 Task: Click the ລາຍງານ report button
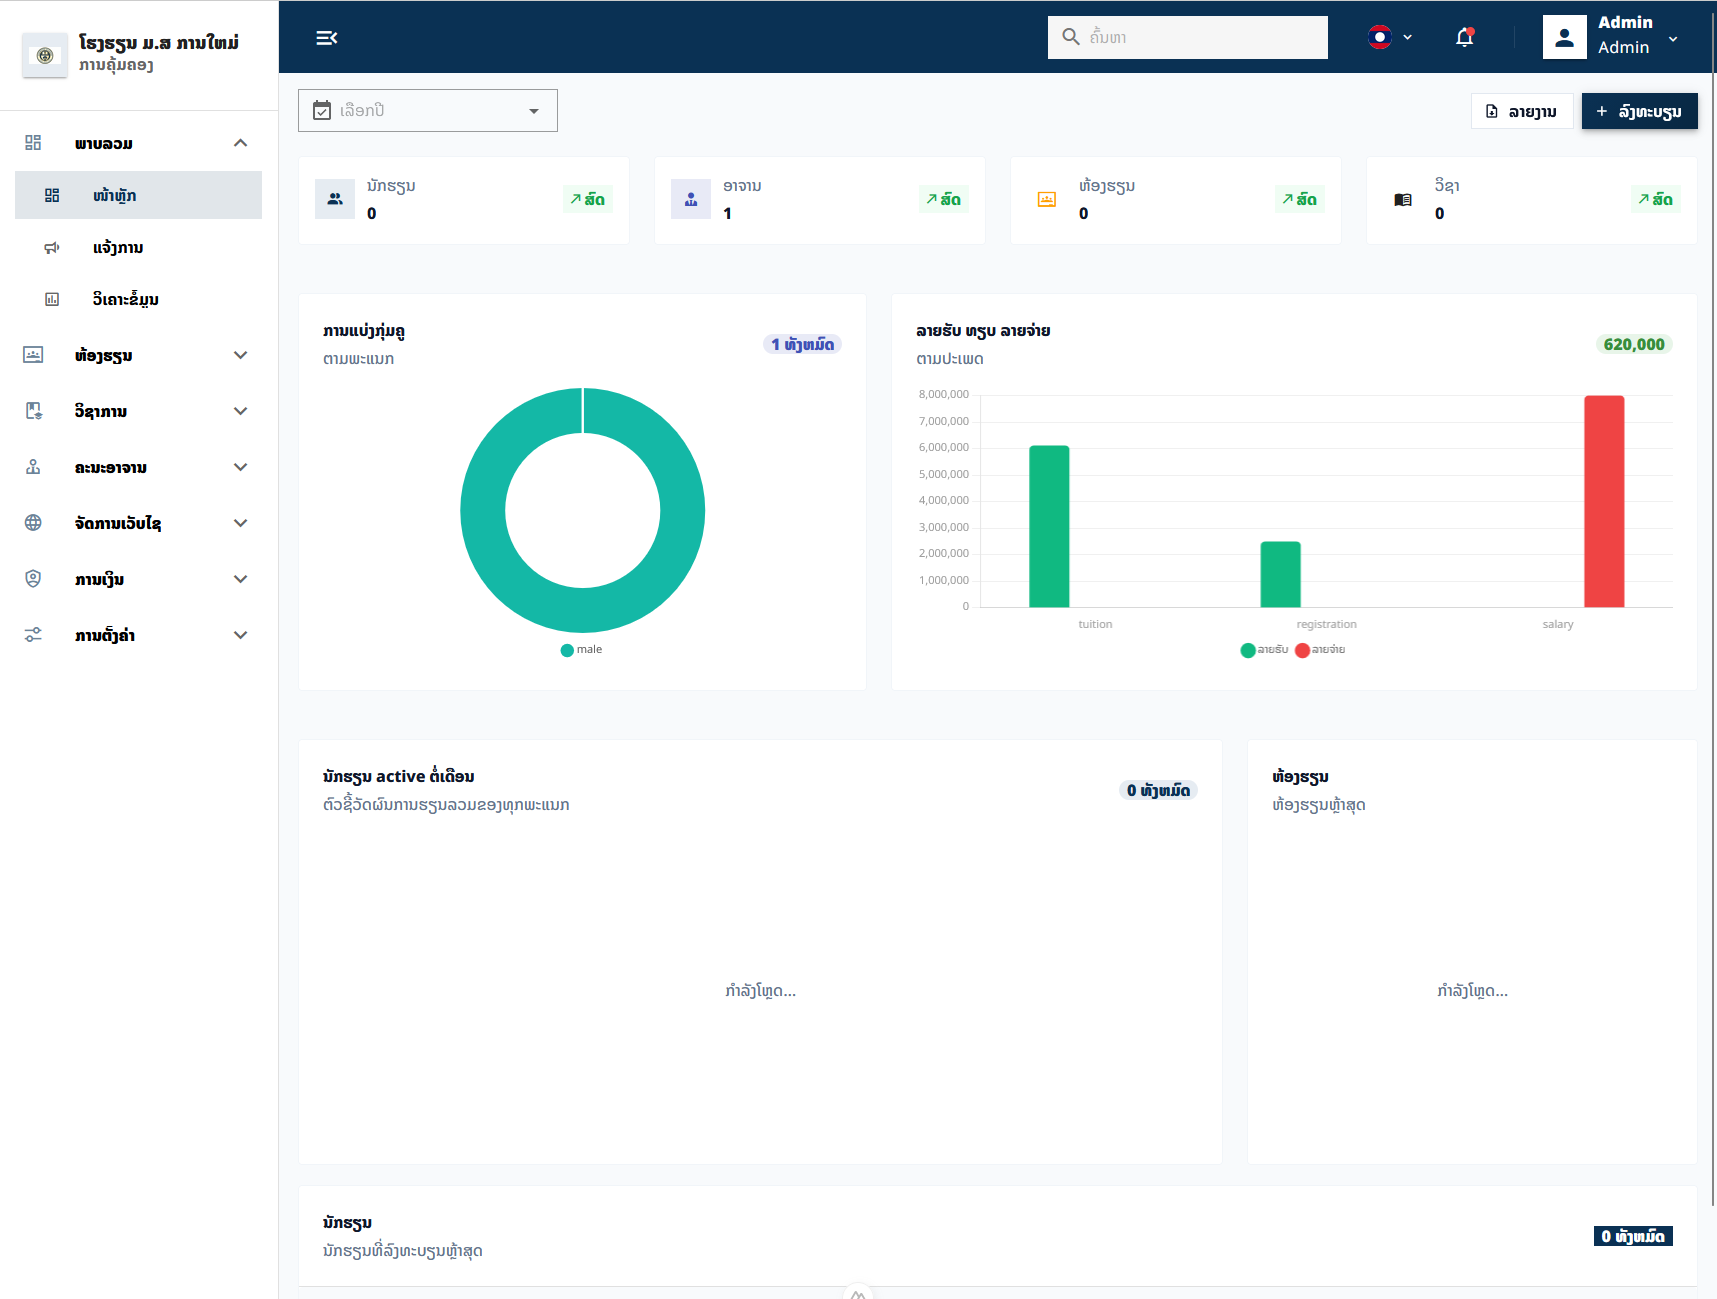click(1522, 111)
